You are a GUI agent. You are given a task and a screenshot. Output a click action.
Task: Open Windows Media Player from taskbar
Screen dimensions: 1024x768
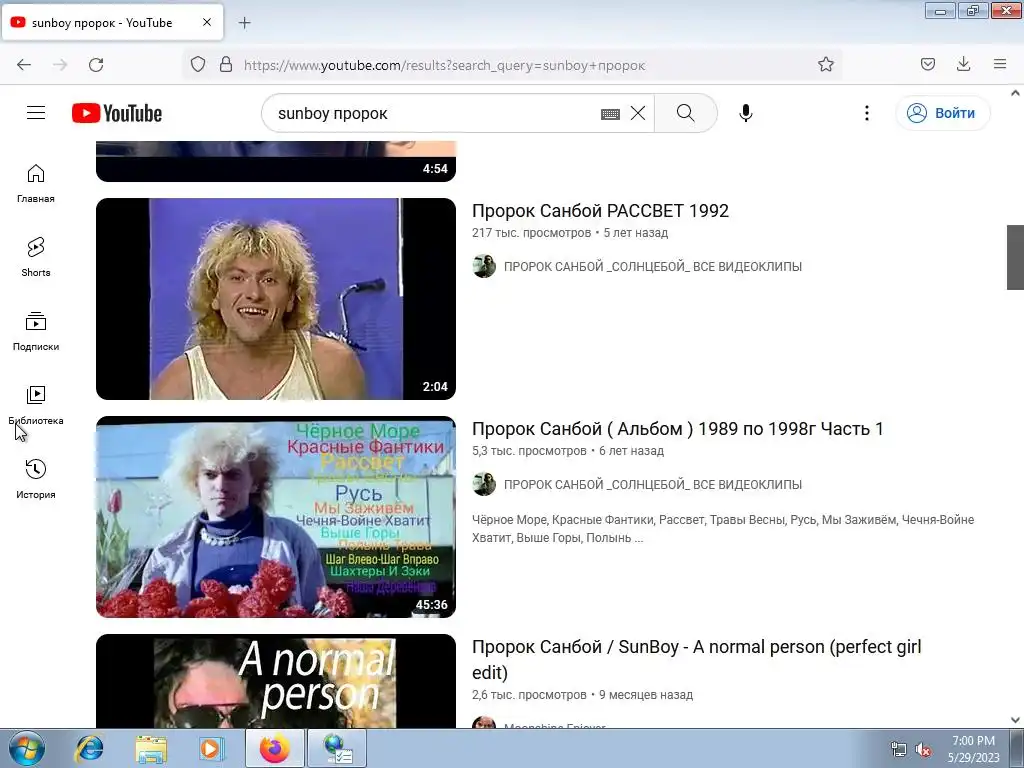212,748
